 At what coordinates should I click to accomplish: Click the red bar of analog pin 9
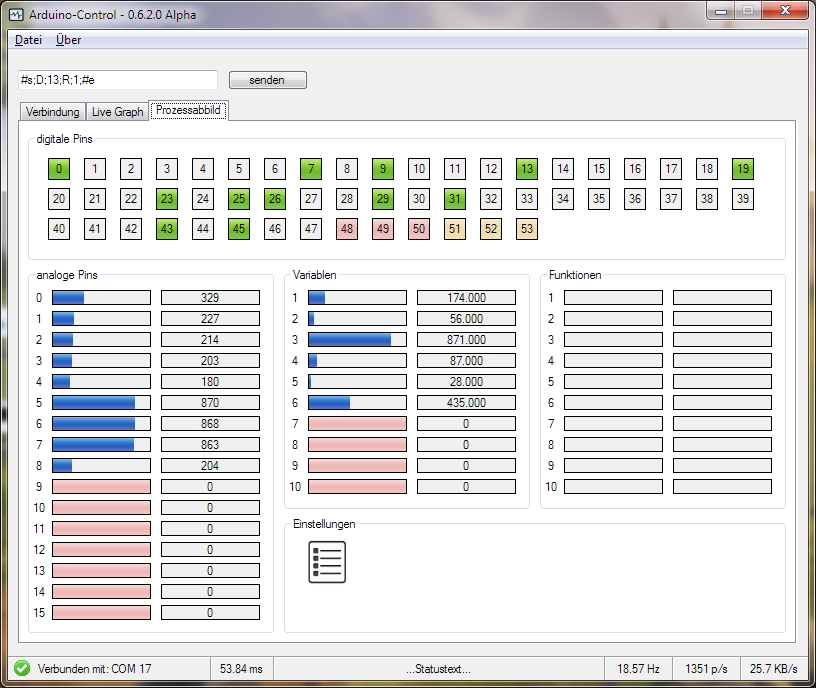tap(101, 487)
